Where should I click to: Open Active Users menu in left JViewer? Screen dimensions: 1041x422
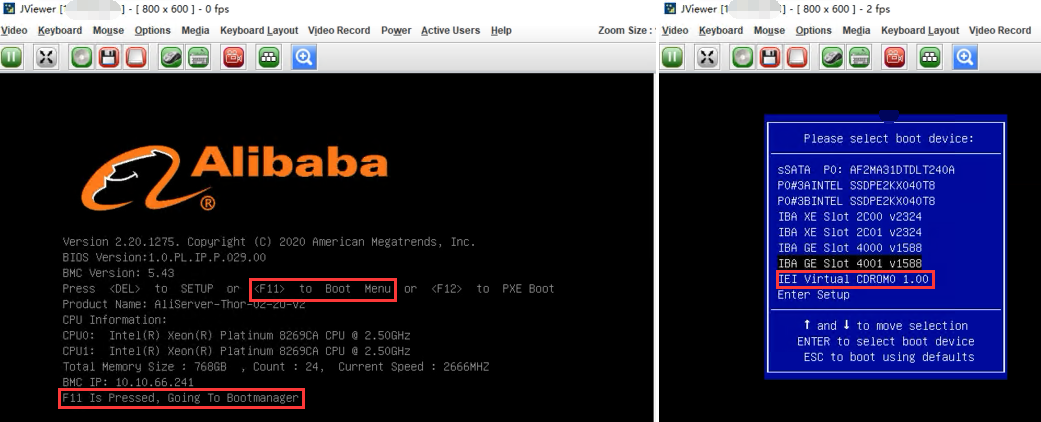(451, 31)
